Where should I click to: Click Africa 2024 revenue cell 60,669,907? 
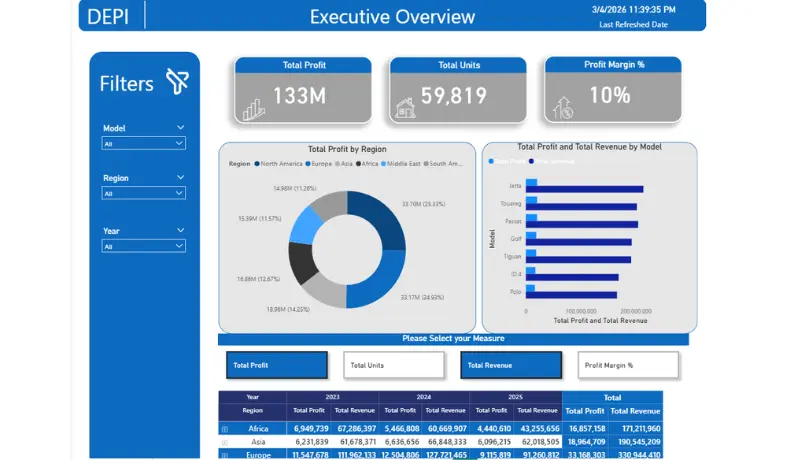coord(445,429)
